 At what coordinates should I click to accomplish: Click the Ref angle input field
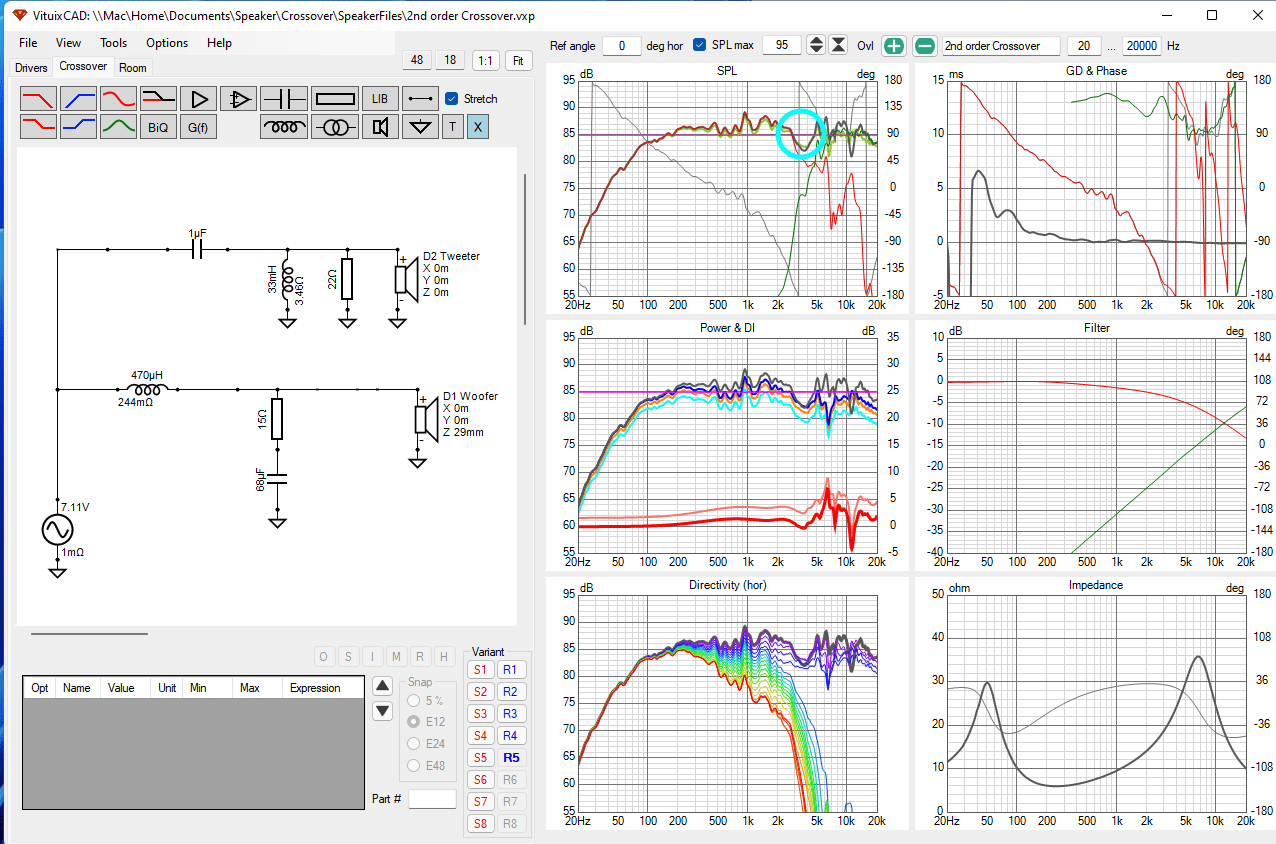click(x=622, y=46)
